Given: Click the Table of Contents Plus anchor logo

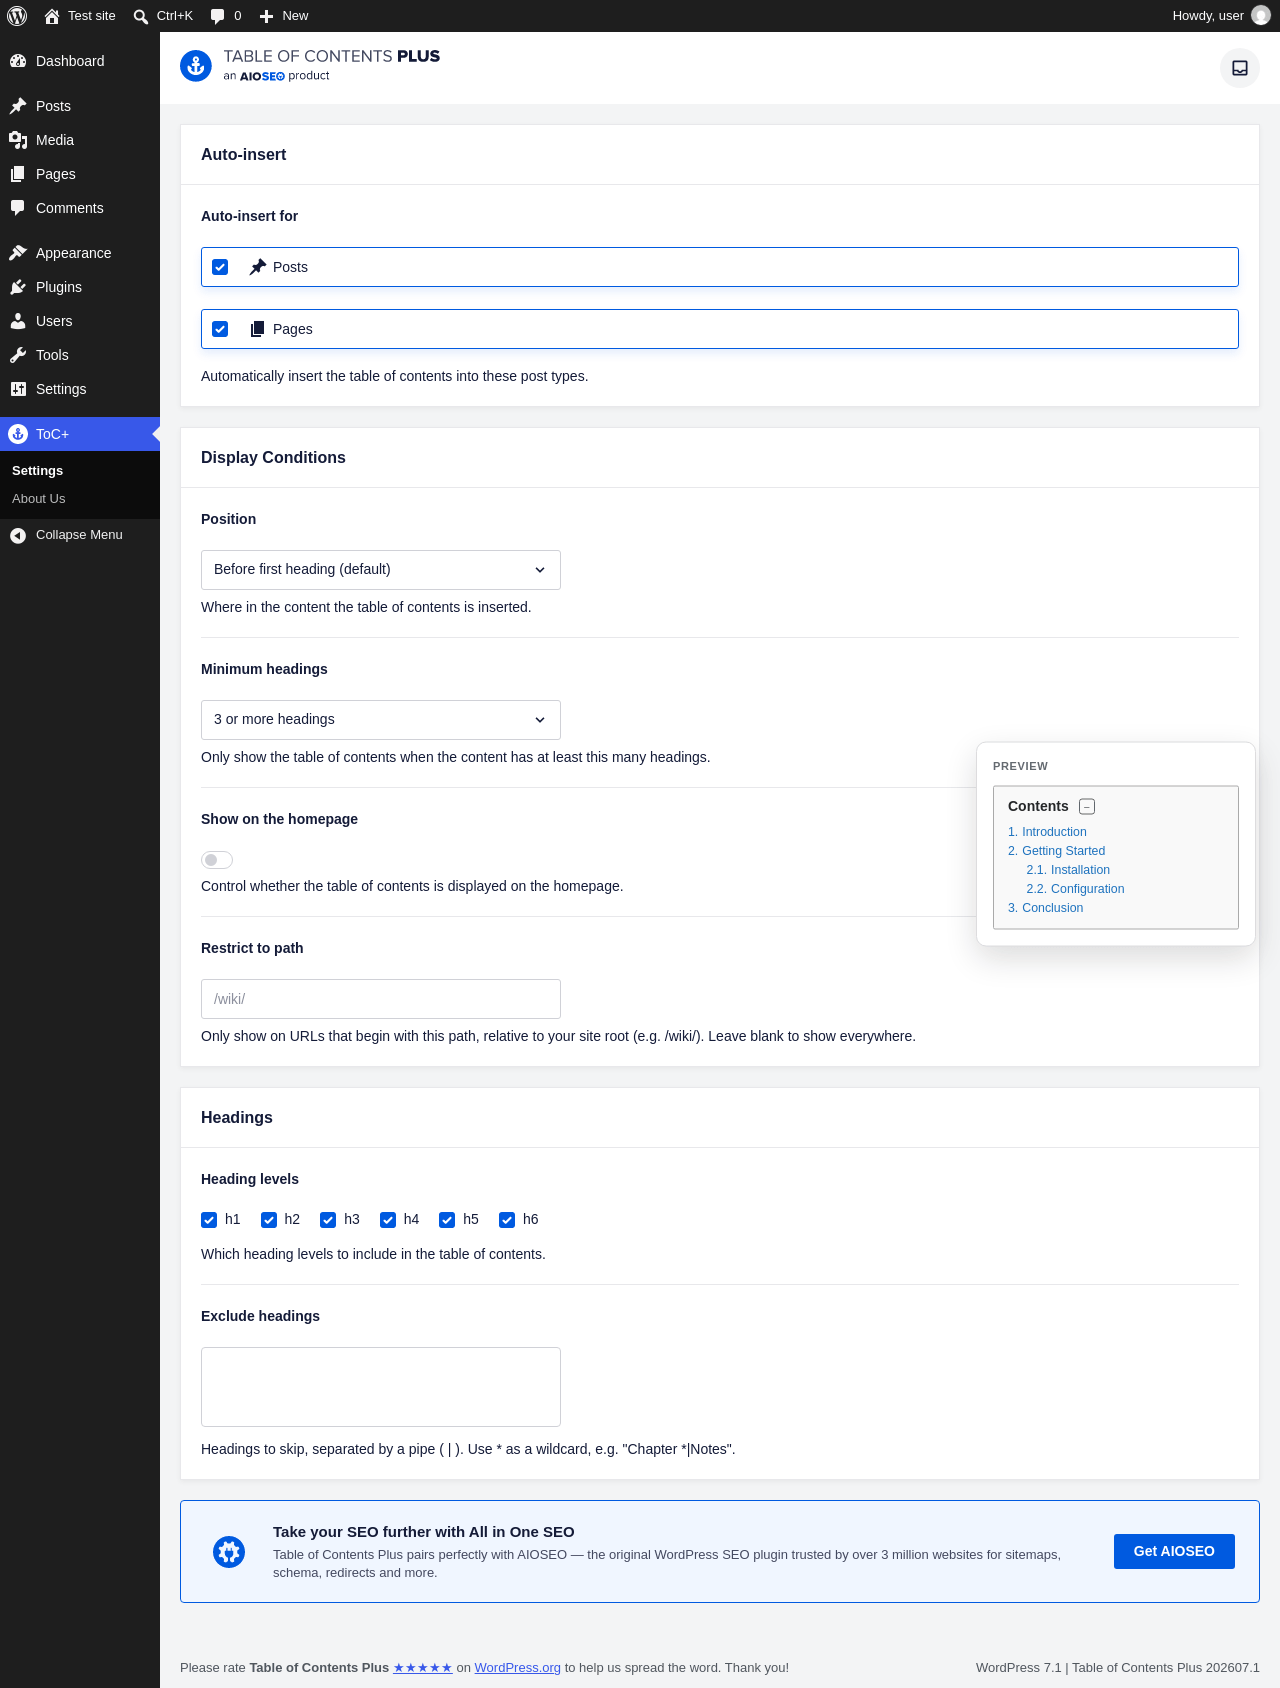Looking at the screenshot, I should [196, 66].
